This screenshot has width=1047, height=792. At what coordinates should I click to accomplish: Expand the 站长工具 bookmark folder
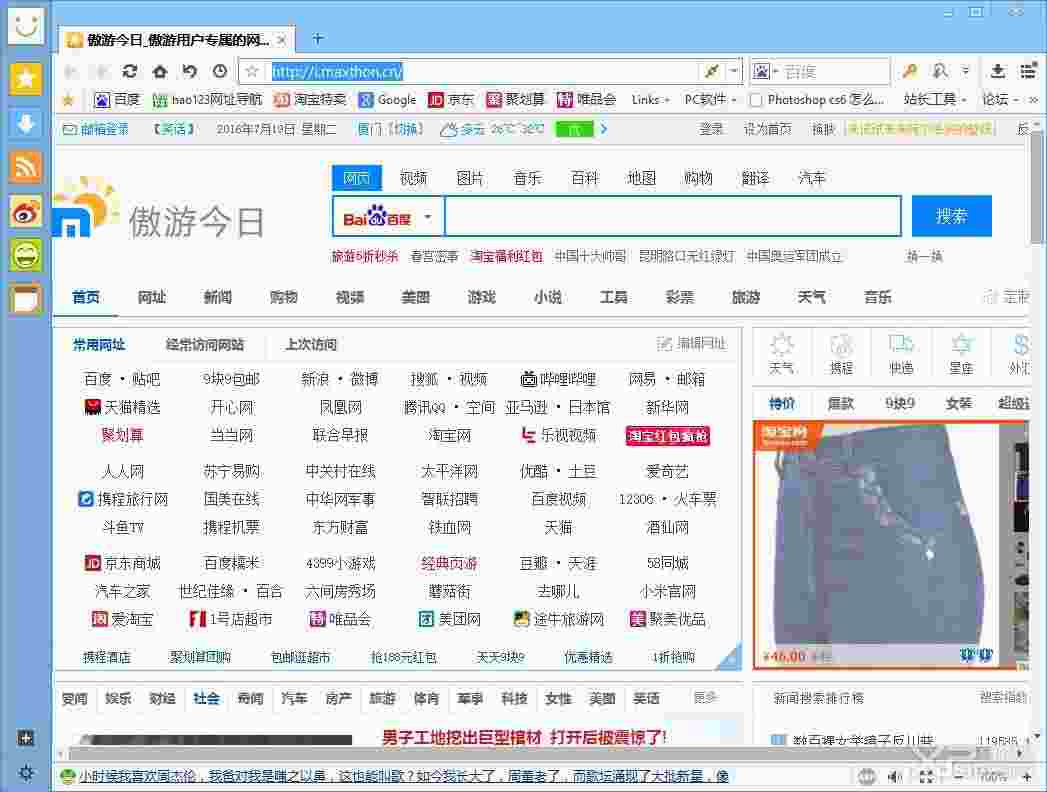pyautogui.click(x=935, y=100)
